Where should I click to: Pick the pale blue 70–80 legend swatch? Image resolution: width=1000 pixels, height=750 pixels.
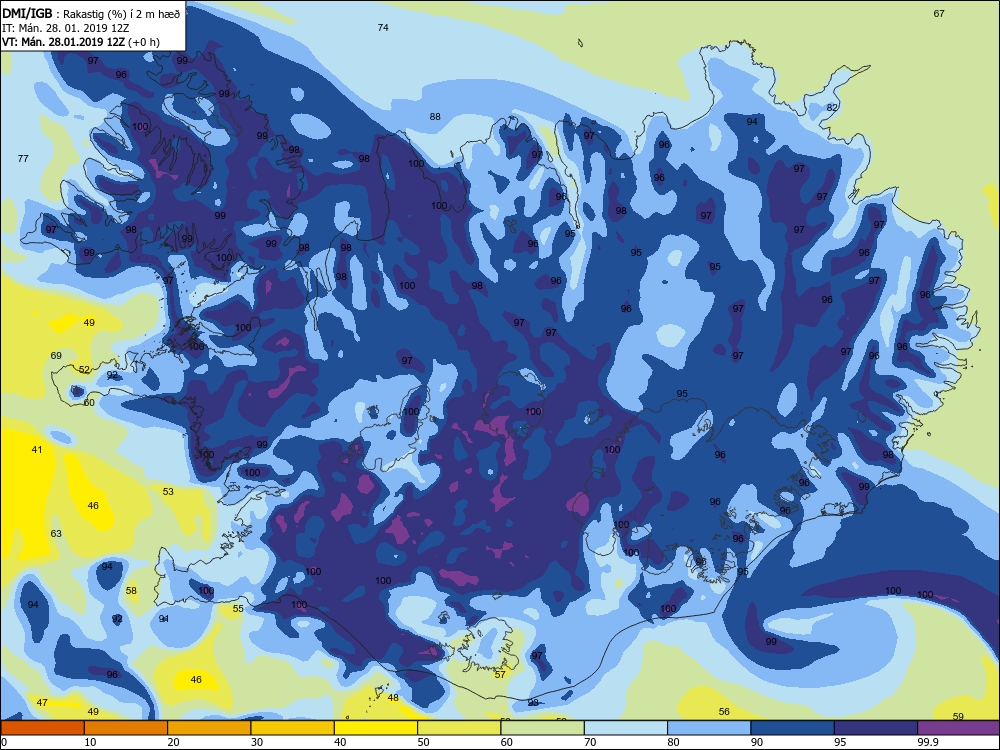click(x=626, y=728)
